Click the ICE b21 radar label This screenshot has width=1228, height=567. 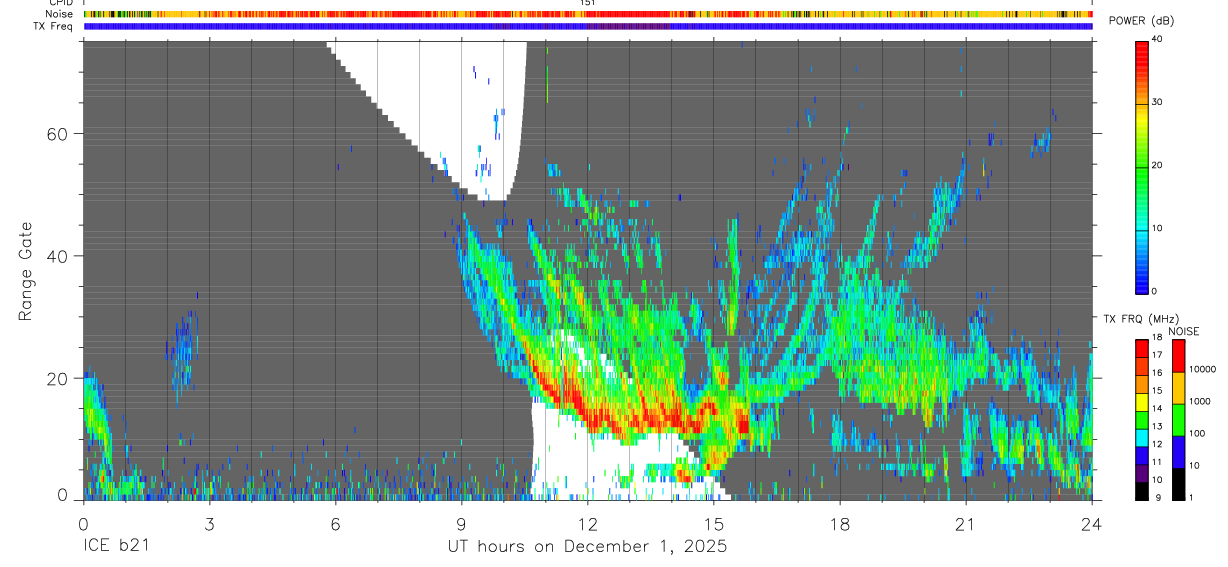coord(117,547)
